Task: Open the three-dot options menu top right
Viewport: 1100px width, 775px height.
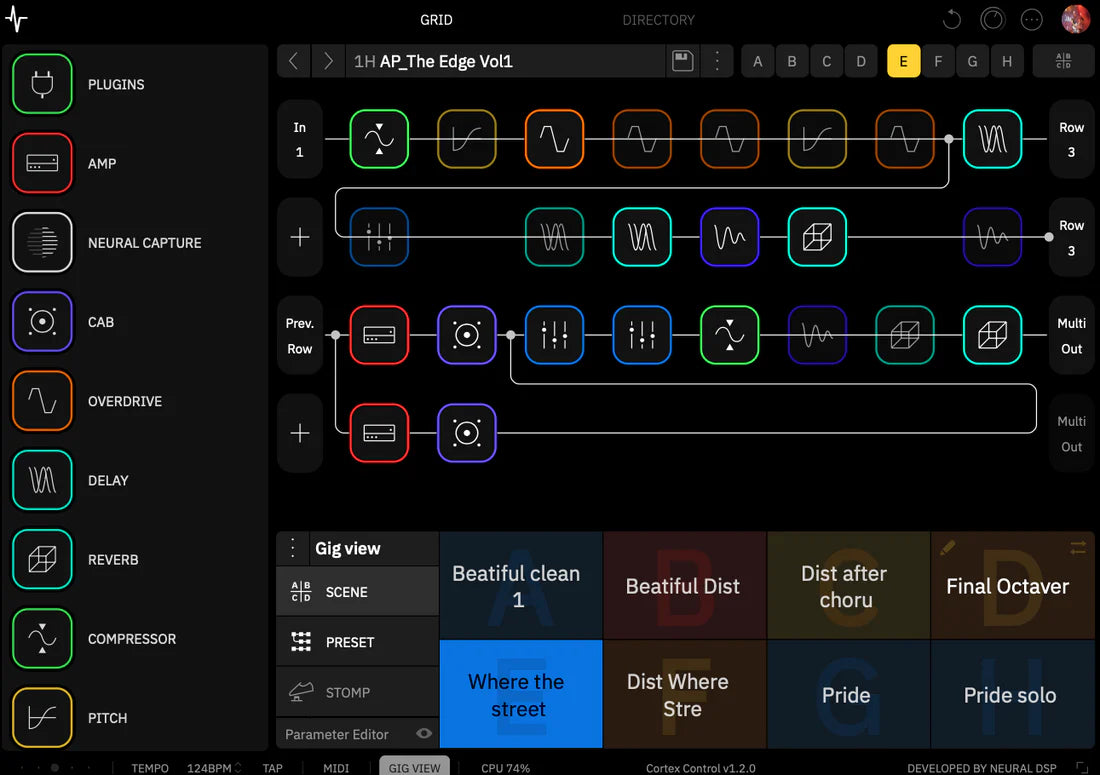Action: tap(1031, 19)
